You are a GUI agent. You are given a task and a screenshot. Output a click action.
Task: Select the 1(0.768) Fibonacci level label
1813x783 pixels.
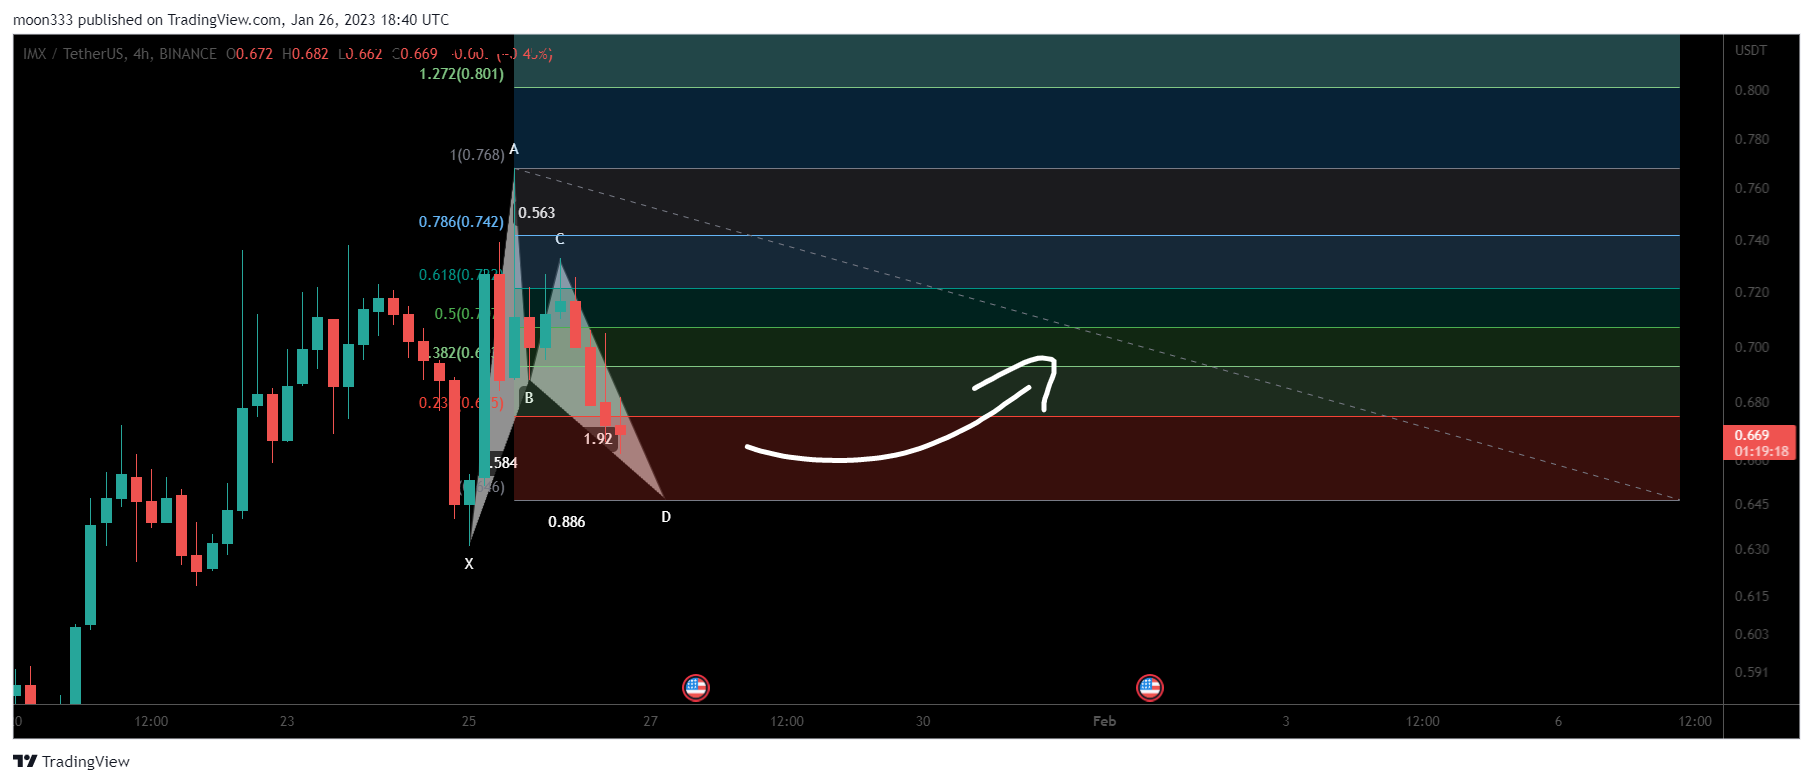click(x=477, y=155)
